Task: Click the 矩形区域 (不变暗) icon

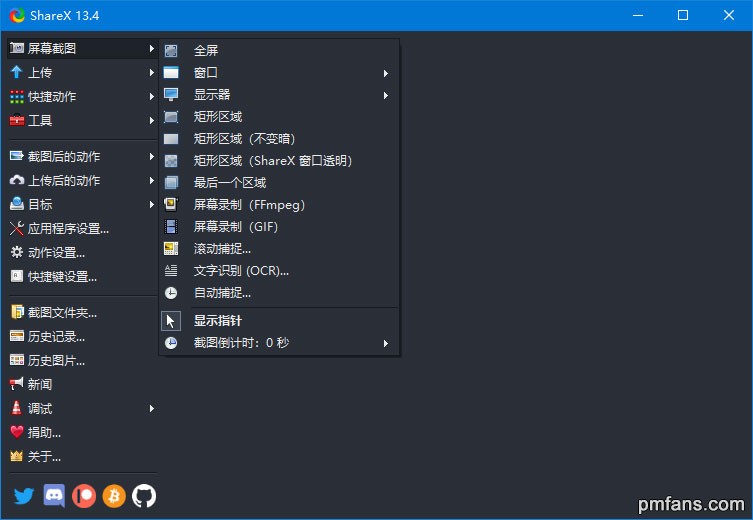Action: [171, 139]
